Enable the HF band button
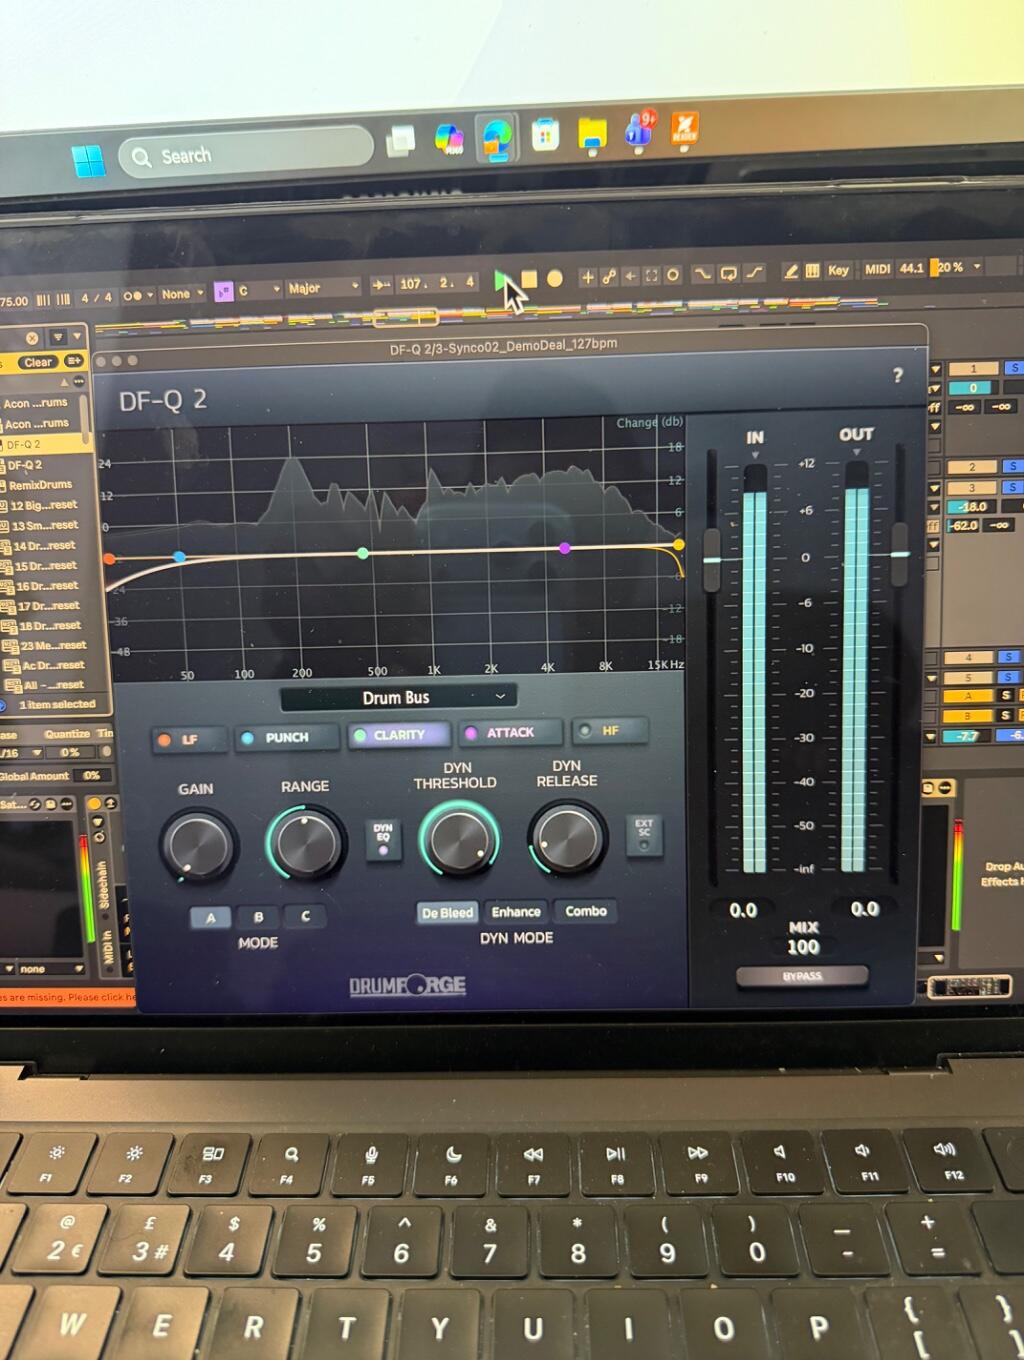Viewport: 1024px width, 1360px height. click(609, 731)
